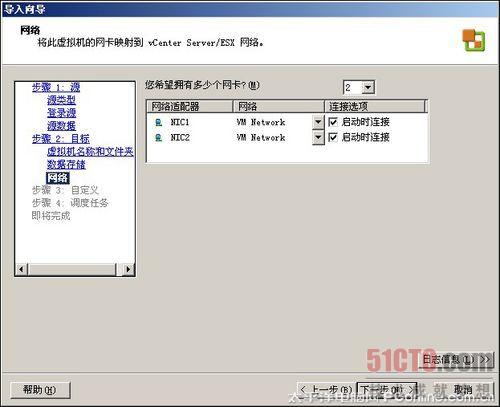The height and width of the screenshot is (407, 500).
Task: Click the NIC2 network adapter icon
Action: pos(159,137)
